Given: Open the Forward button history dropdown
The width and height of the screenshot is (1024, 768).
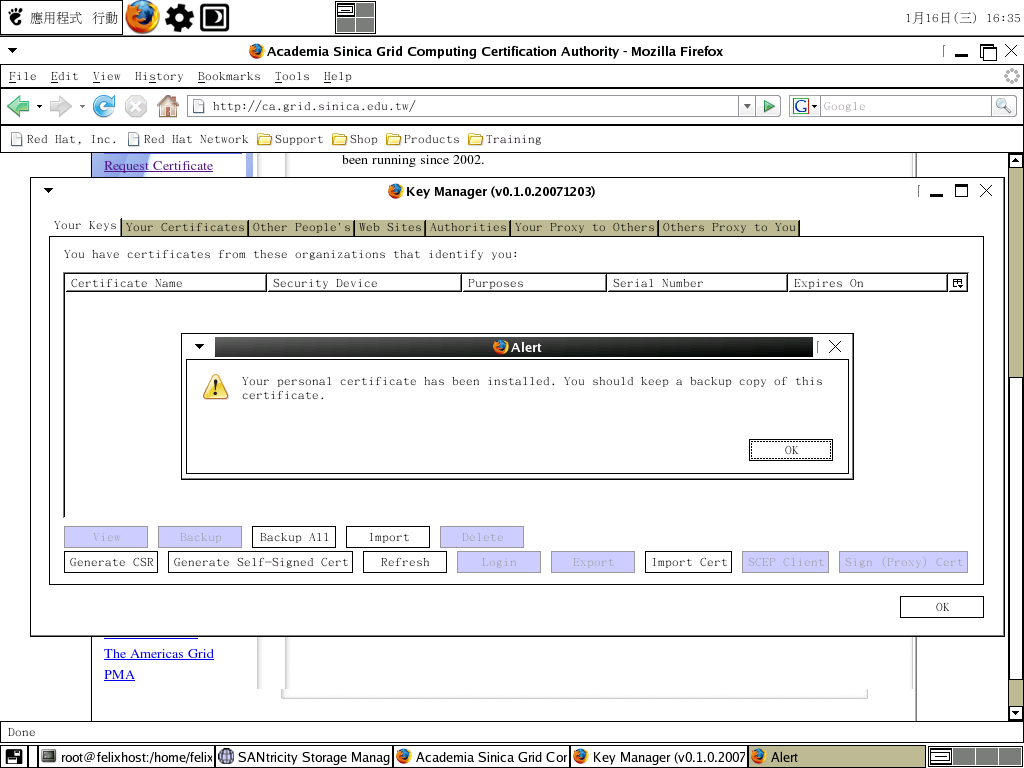Looking at the screenshot, I should (x=82, y=106).
